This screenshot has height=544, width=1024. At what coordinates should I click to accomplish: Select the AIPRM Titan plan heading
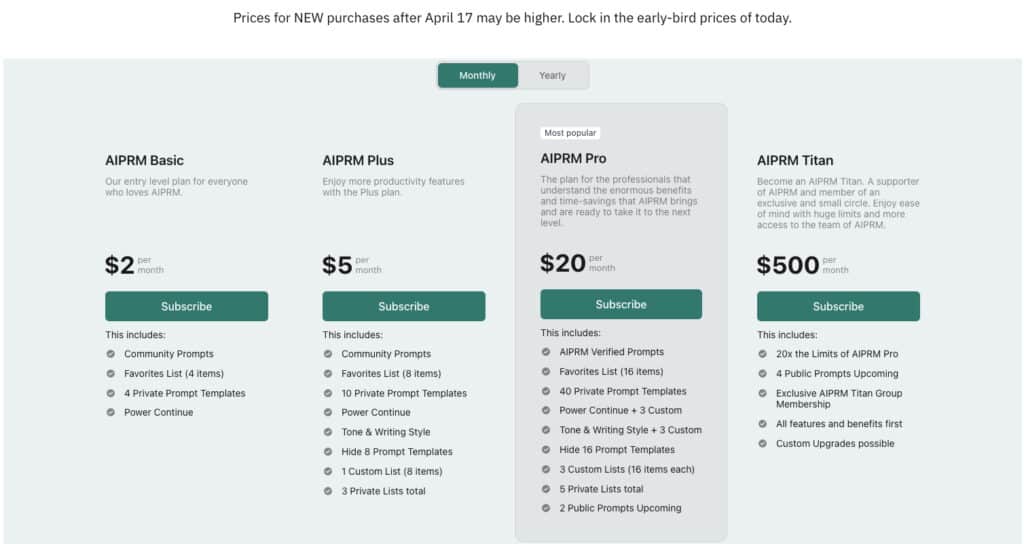[x=795, y=160]
